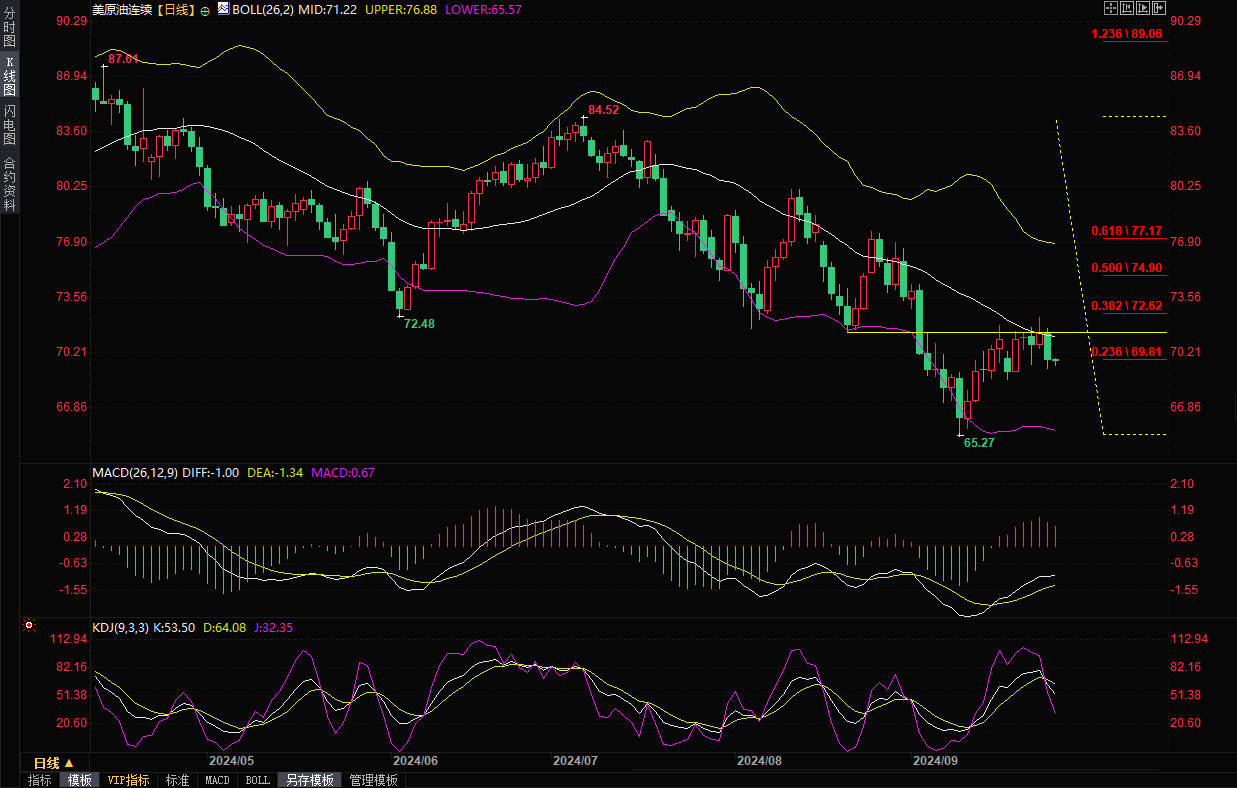Open the 闪电图 sidebar tab
Viewport: 1237px width, 788px height.
coord(9,125)
